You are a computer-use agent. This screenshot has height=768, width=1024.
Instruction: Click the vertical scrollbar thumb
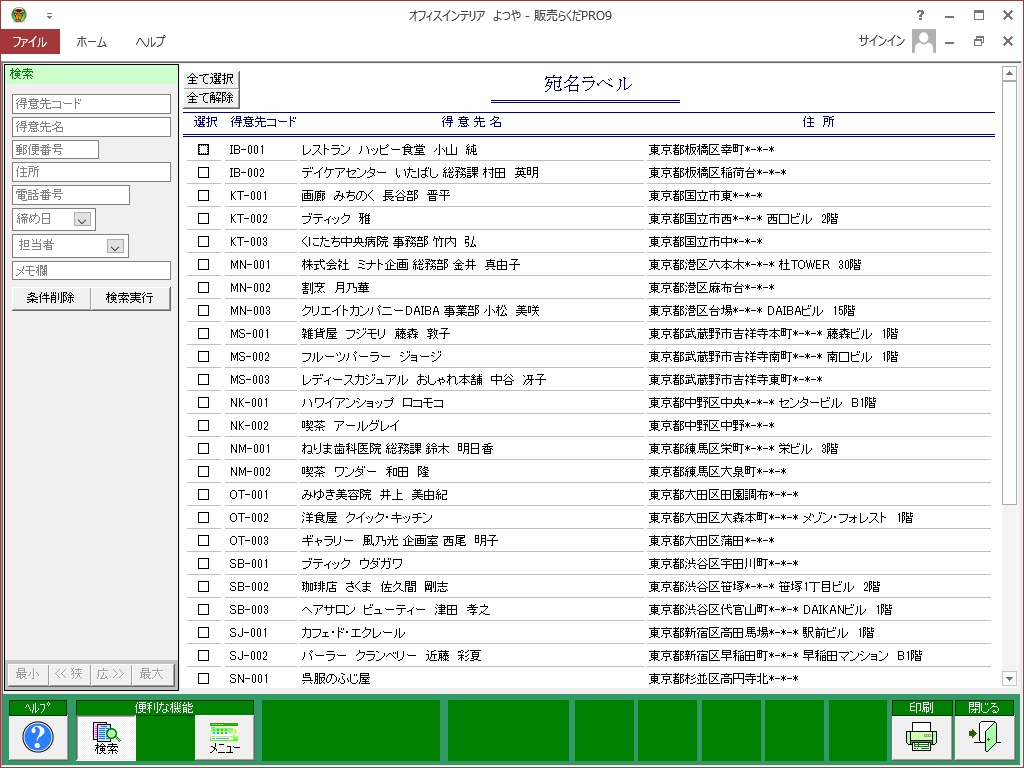click(x=1009, y=293)
